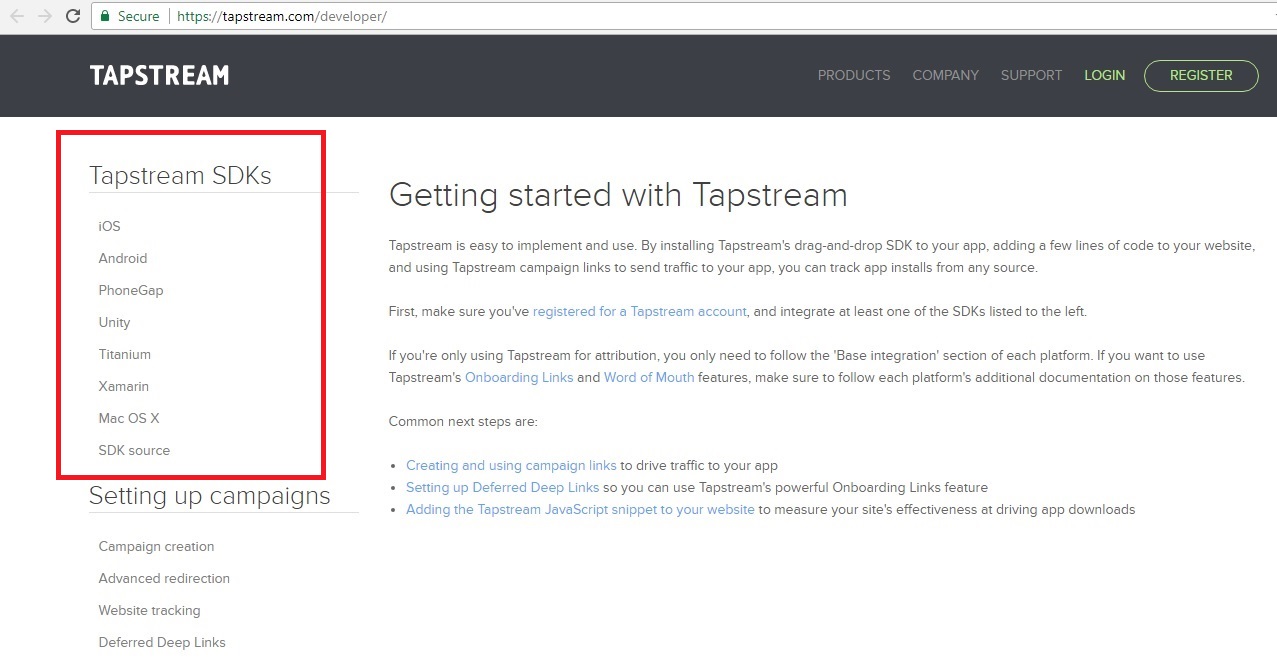
Task: Select PhoneGap in the SDK list
Action: pos(130,290)
